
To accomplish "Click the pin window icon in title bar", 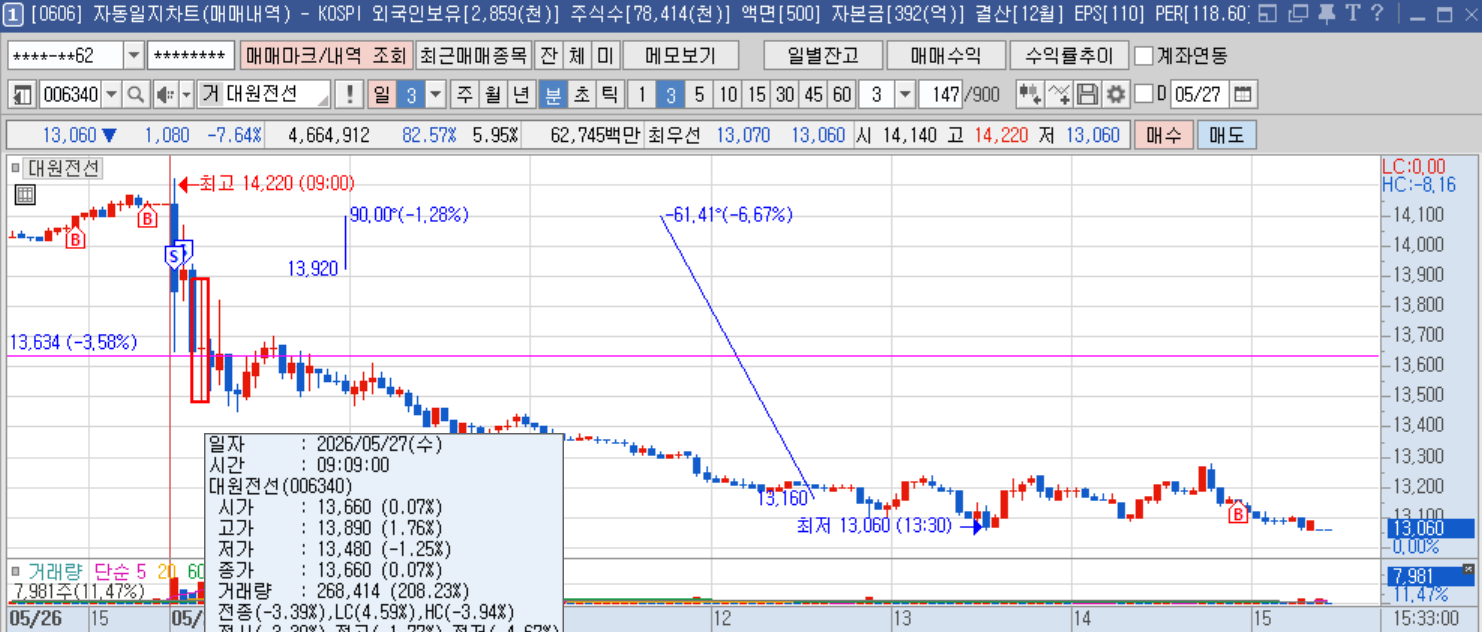I will click(1326, 14).
